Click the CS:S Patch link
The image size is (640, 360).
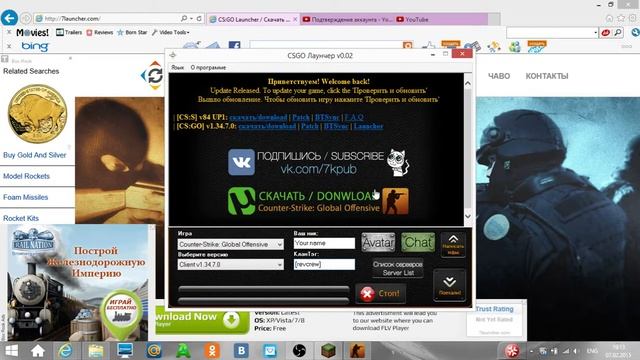click(301, 118)
